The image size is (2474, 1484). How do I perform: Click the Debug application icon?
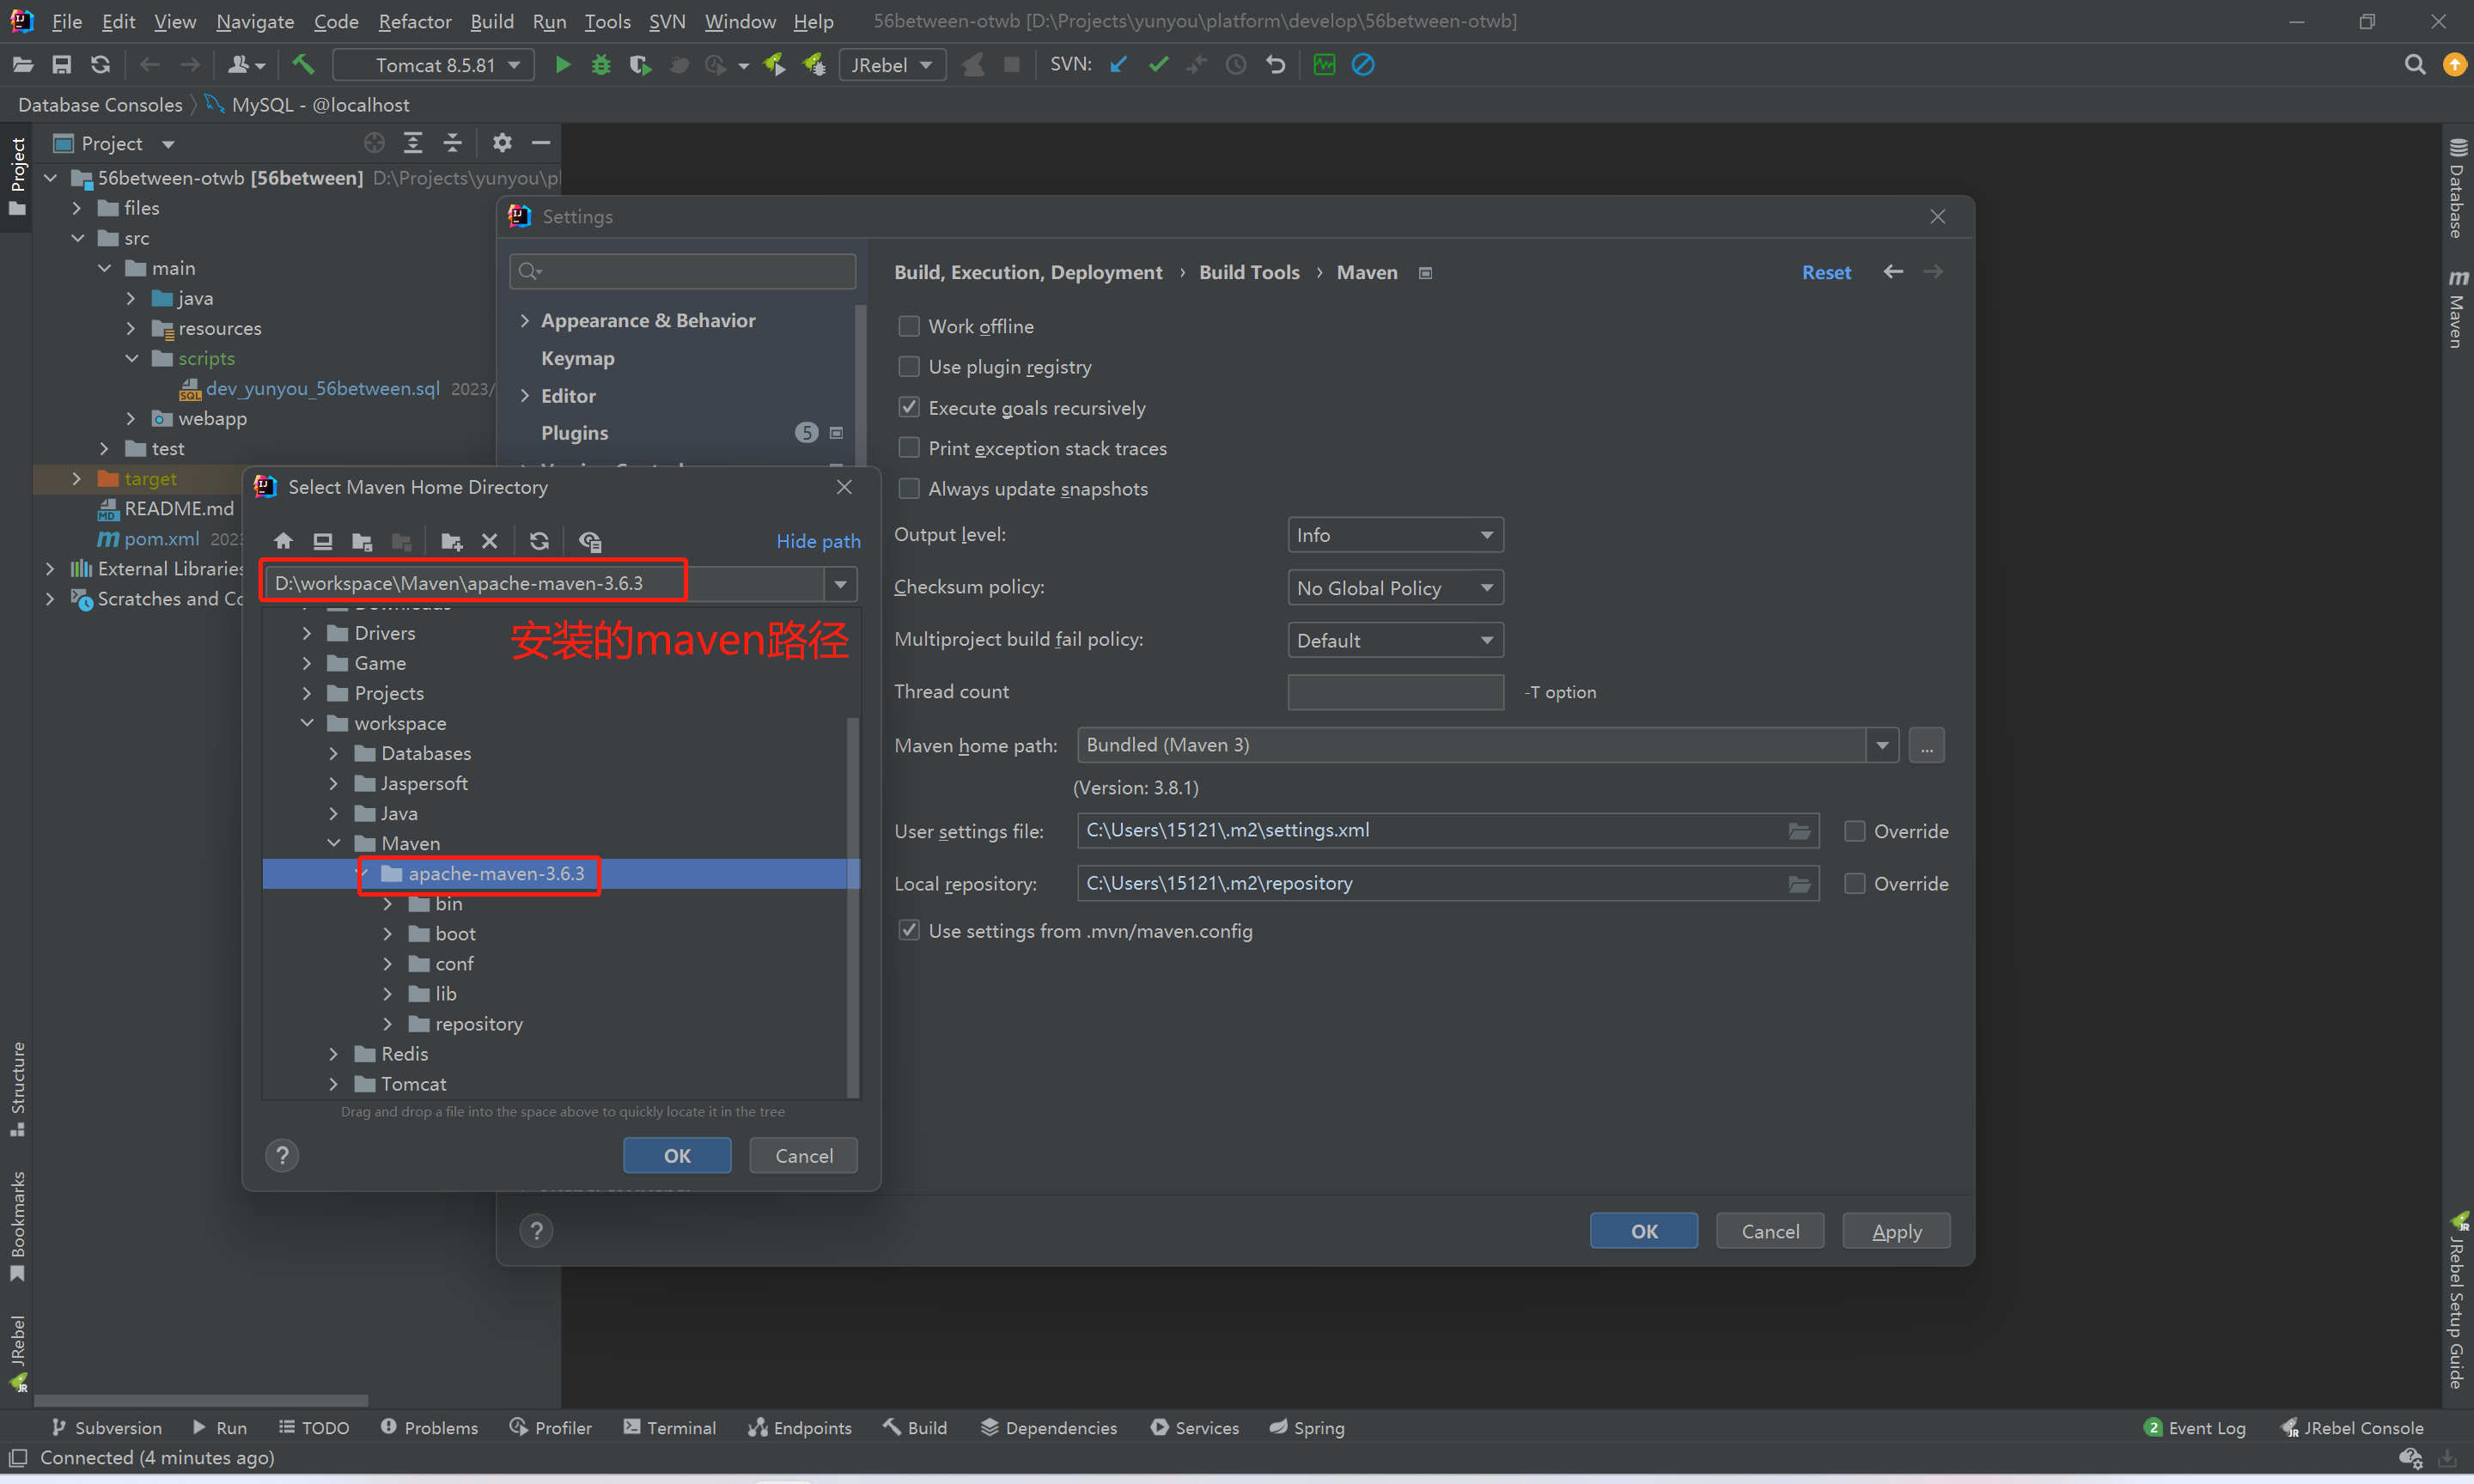pos(600,64)
